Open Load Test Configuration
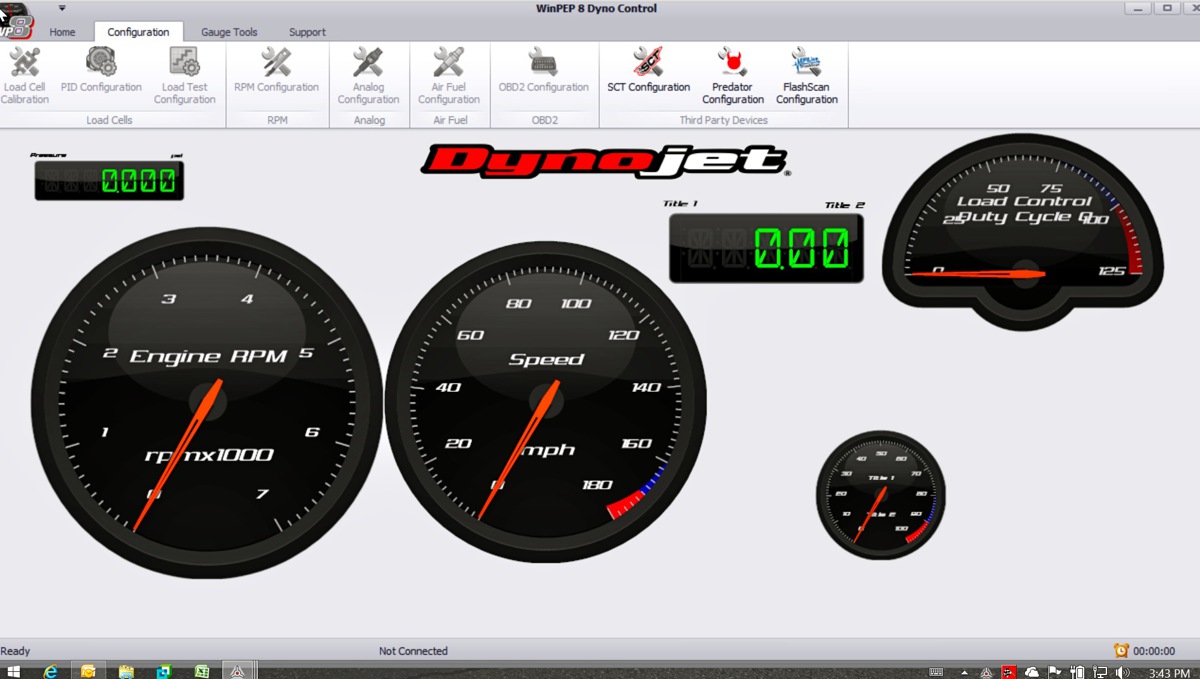This screenshot has height=679, width=1200. 184,76
